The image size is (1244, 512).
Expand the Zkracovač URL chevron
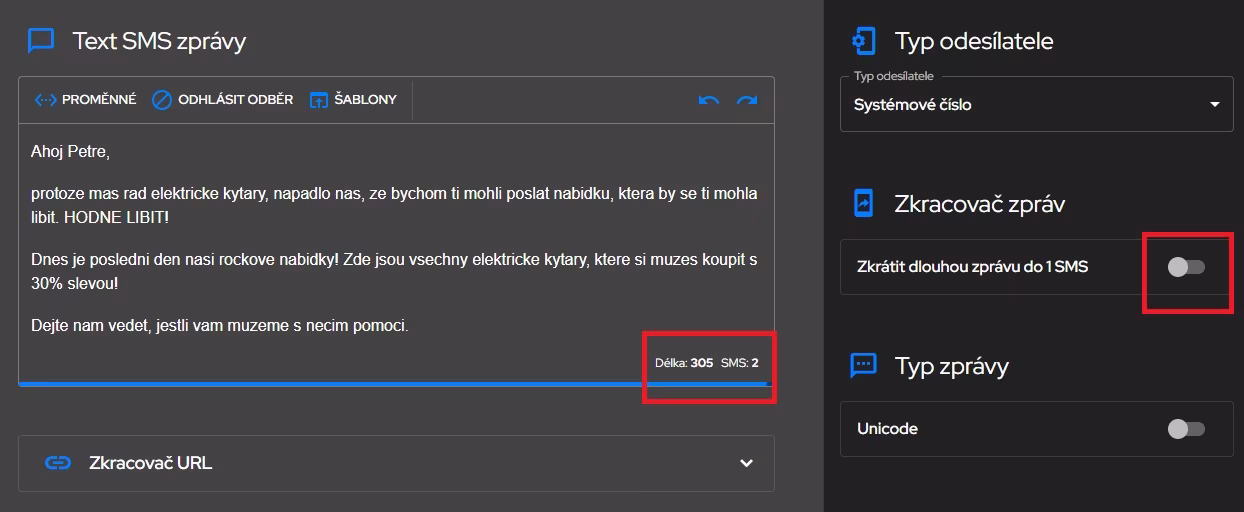pyautogui.click(x=746, y=463)
